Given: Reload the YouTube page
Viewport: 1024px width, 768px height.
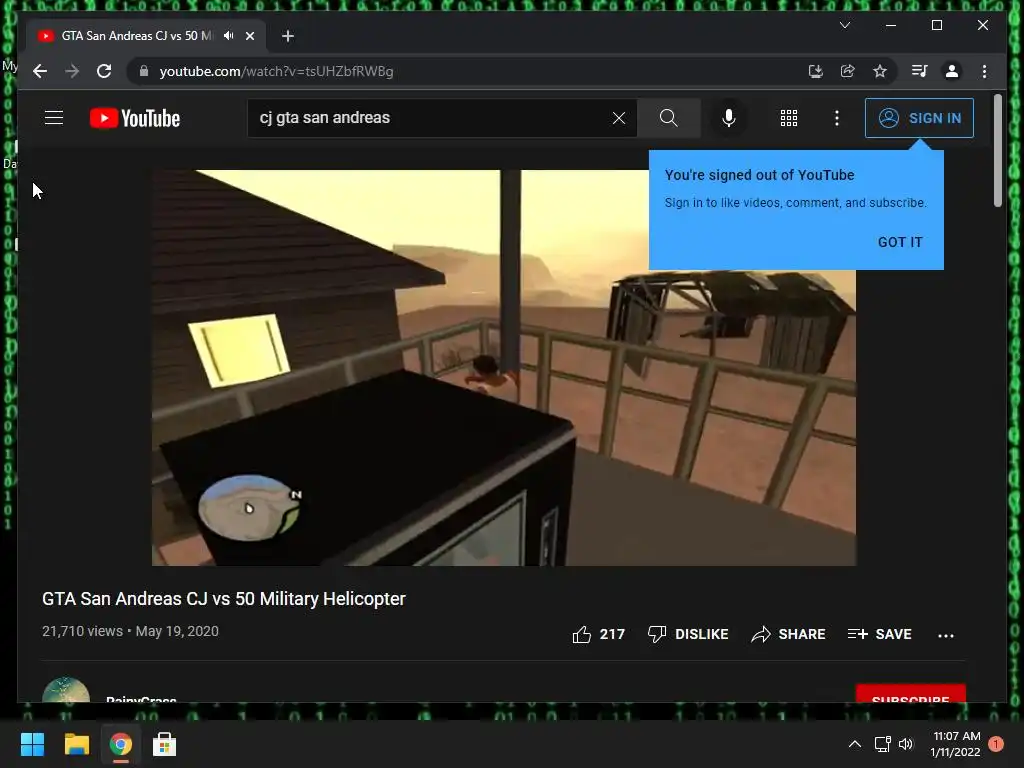Looking at the screenshot, I should point(104,71).
